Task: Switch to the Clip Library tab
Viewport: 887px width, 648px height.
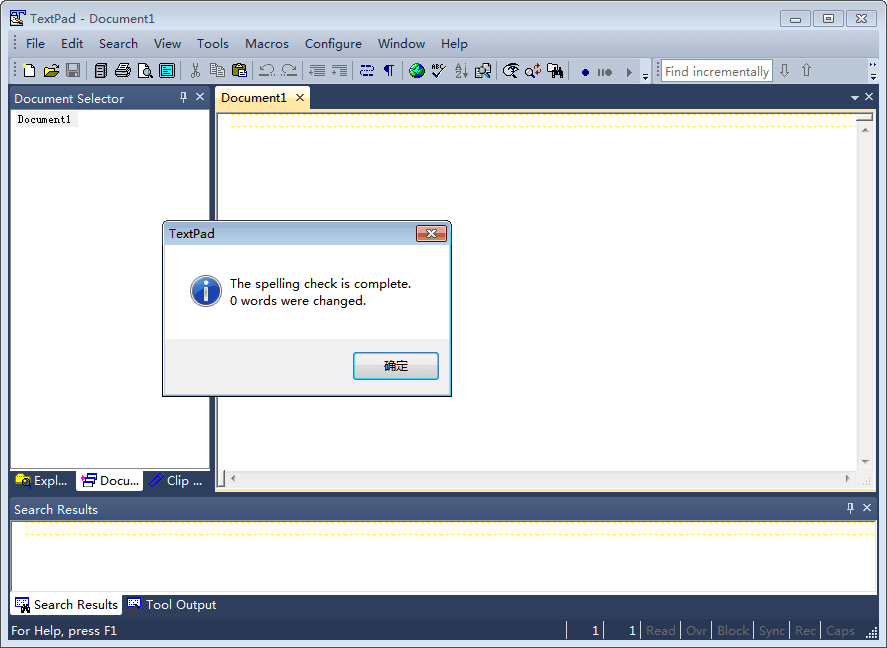Action: point(176,481)
